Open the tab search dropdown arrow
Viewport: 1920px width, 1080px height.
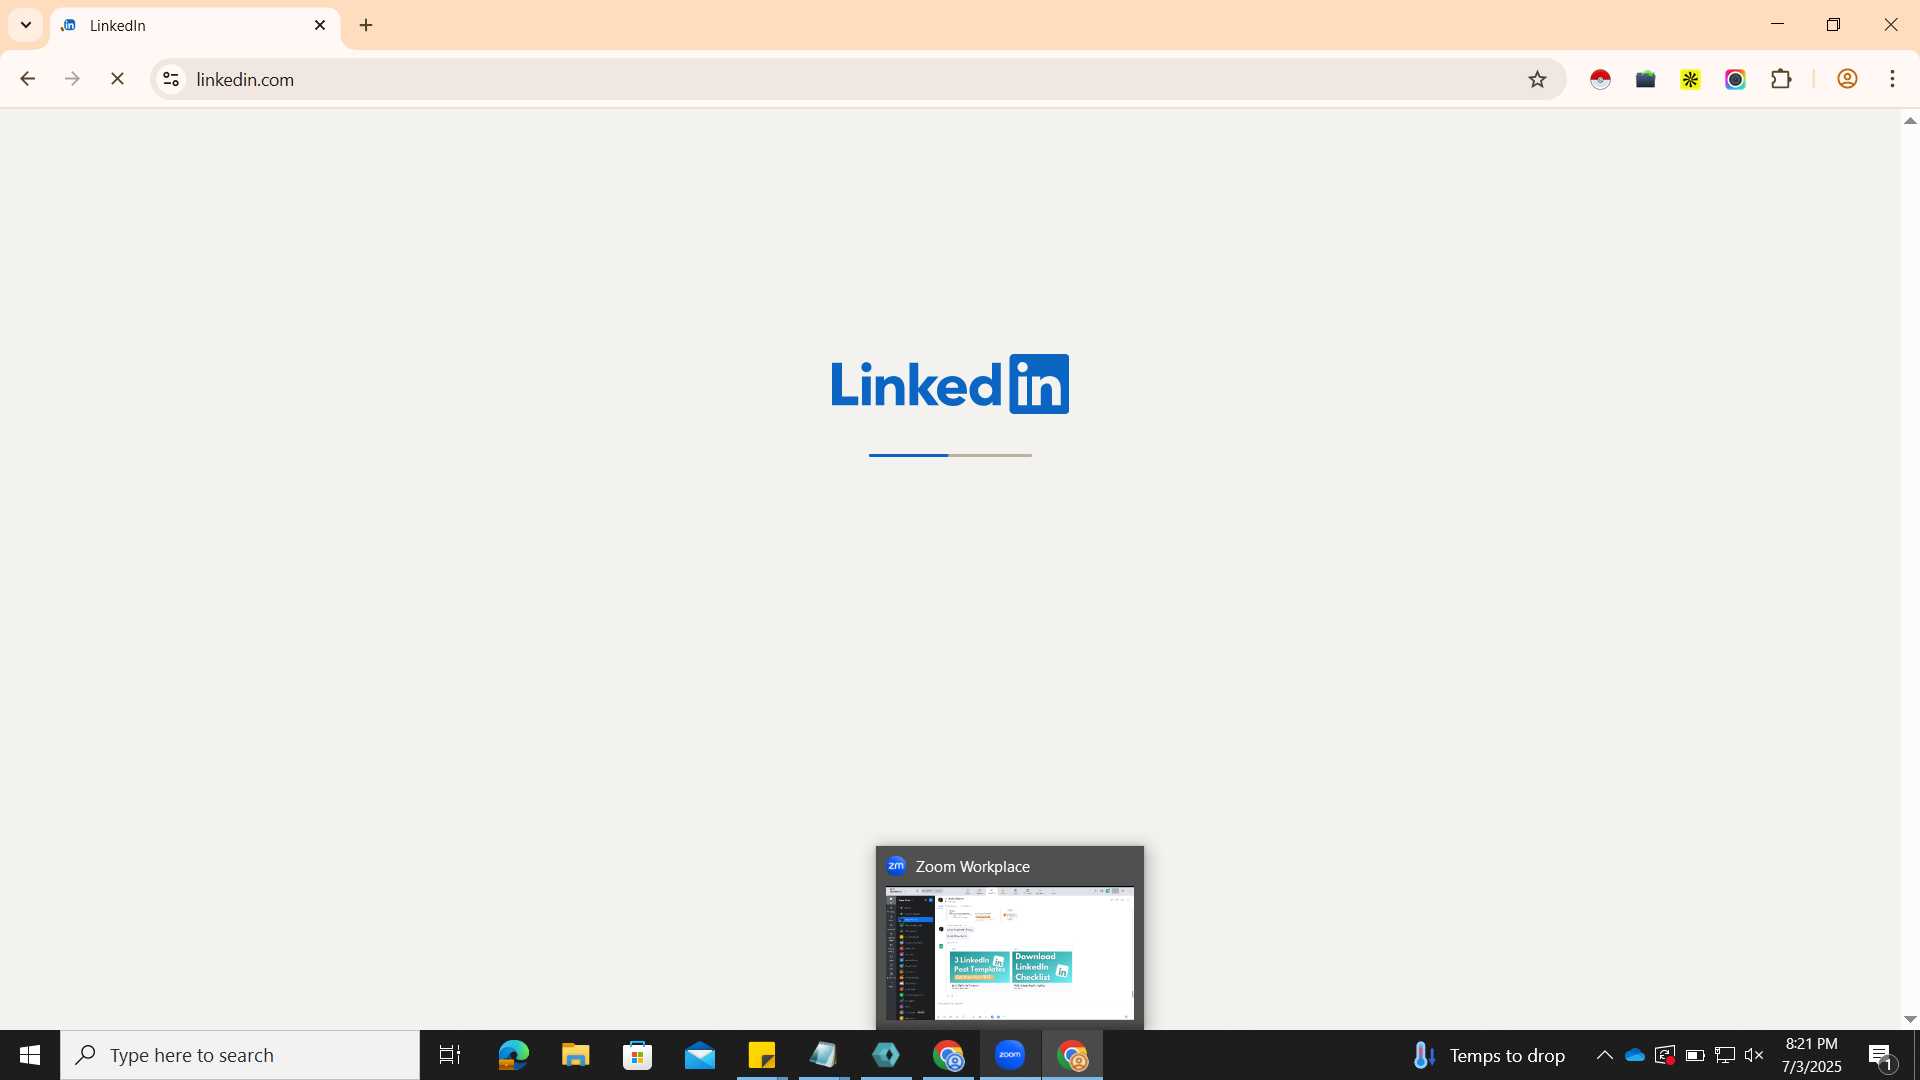26,25
